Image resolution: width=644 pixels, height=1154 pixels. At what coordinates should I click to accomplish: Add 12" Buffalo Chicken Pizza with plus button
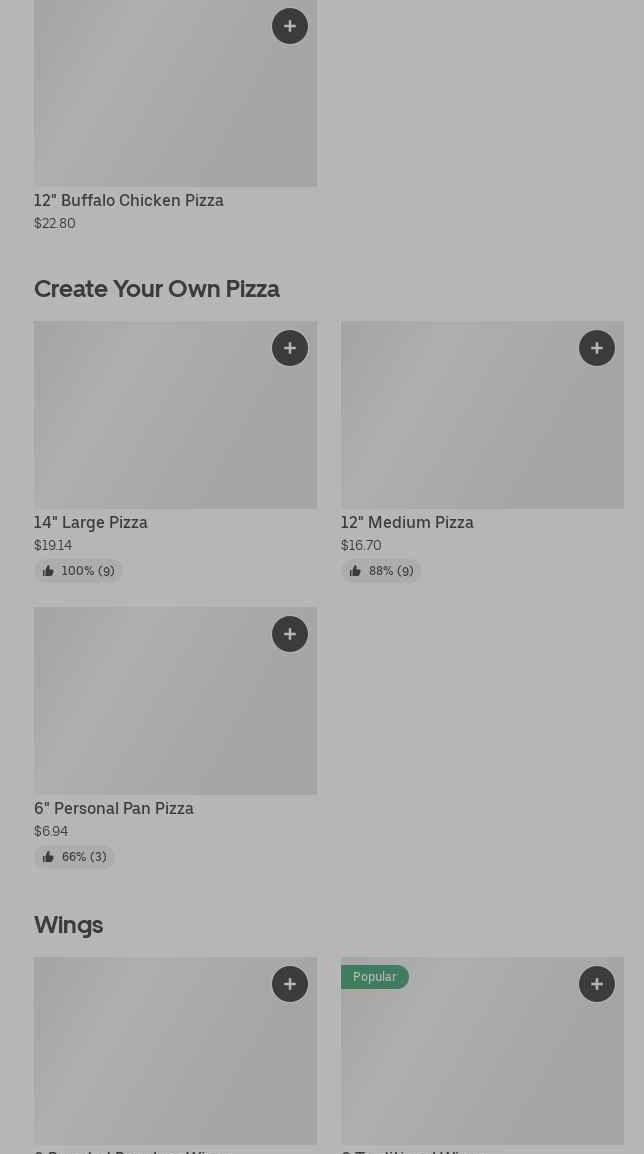coord(290,26)
